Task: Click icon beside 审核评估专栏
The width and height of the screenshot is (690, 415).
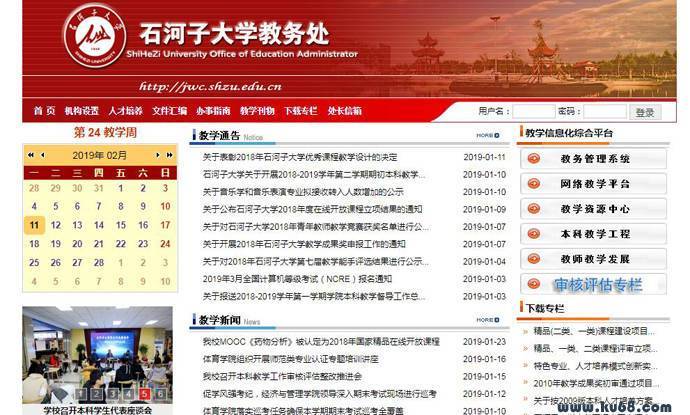Action: coord(534,284)
